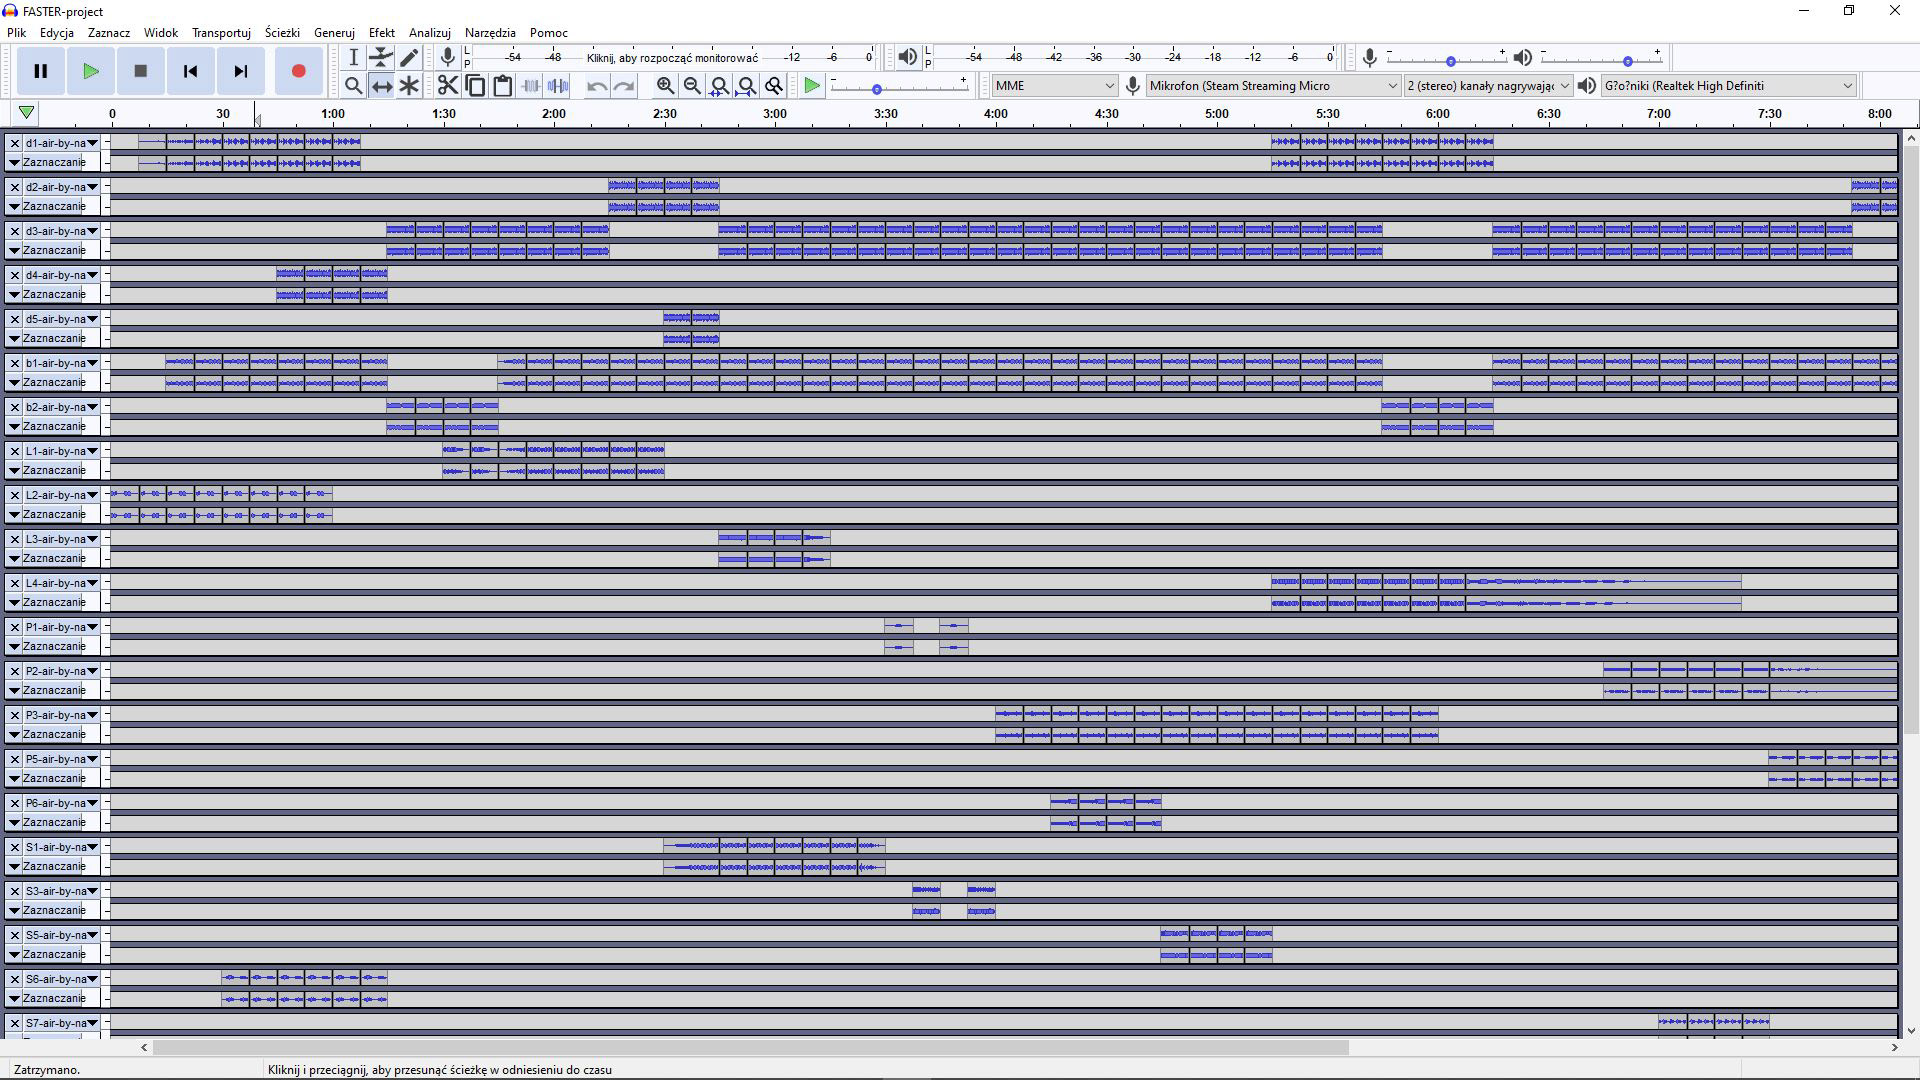Select the Envelope tool
This screenshot has width=1920, height=1080.
click(381, 57)
